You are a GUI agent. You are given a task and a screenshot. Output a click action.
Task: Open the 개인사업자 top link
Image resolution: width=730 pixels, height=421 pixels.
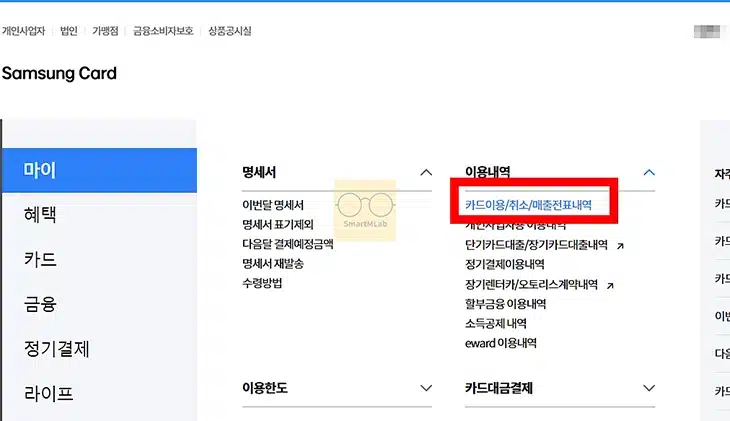pos(23,31)
